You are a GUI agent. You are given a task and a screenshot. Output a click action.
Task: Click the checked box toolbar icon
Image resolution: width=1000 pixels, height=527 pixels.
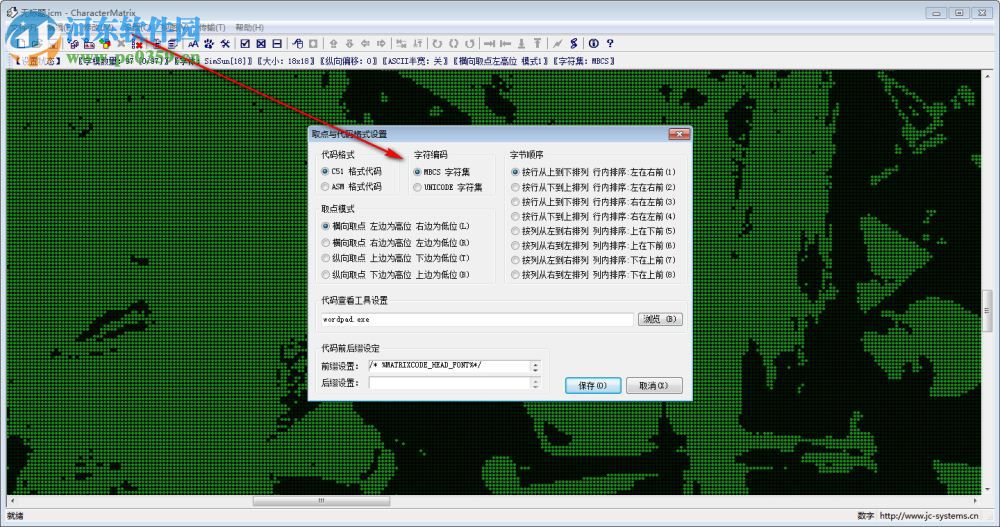pyautogui.click(x=245, y=43)
